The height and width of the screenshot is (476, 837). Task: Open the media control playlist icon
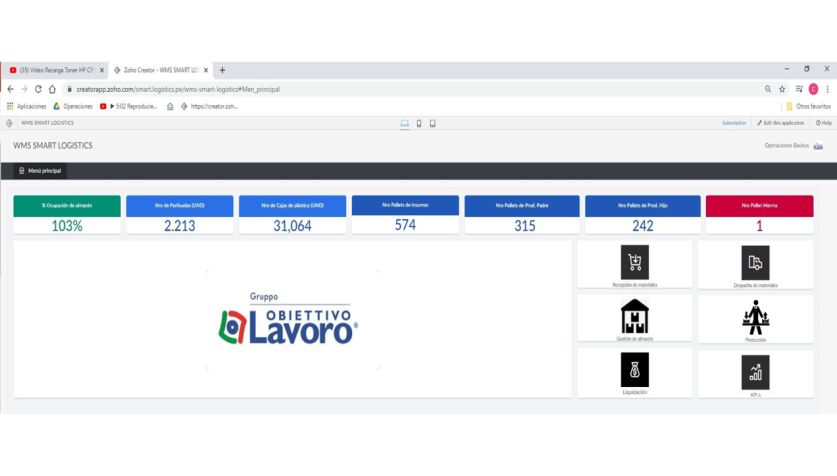[x=799, y=89]
